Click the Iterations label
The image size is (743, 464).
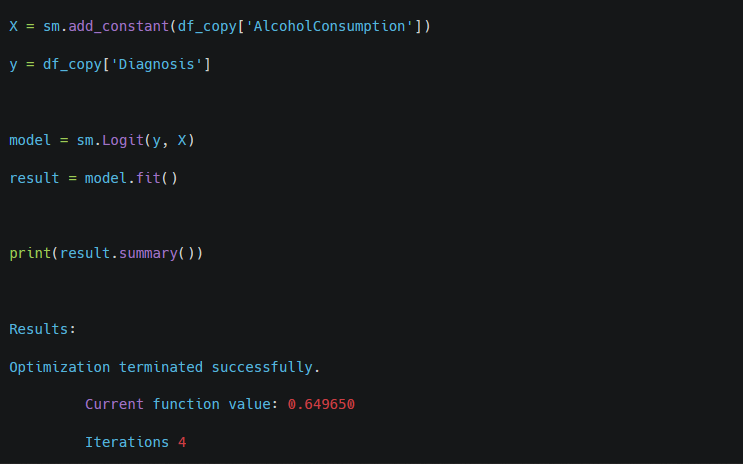pos(127,442)
